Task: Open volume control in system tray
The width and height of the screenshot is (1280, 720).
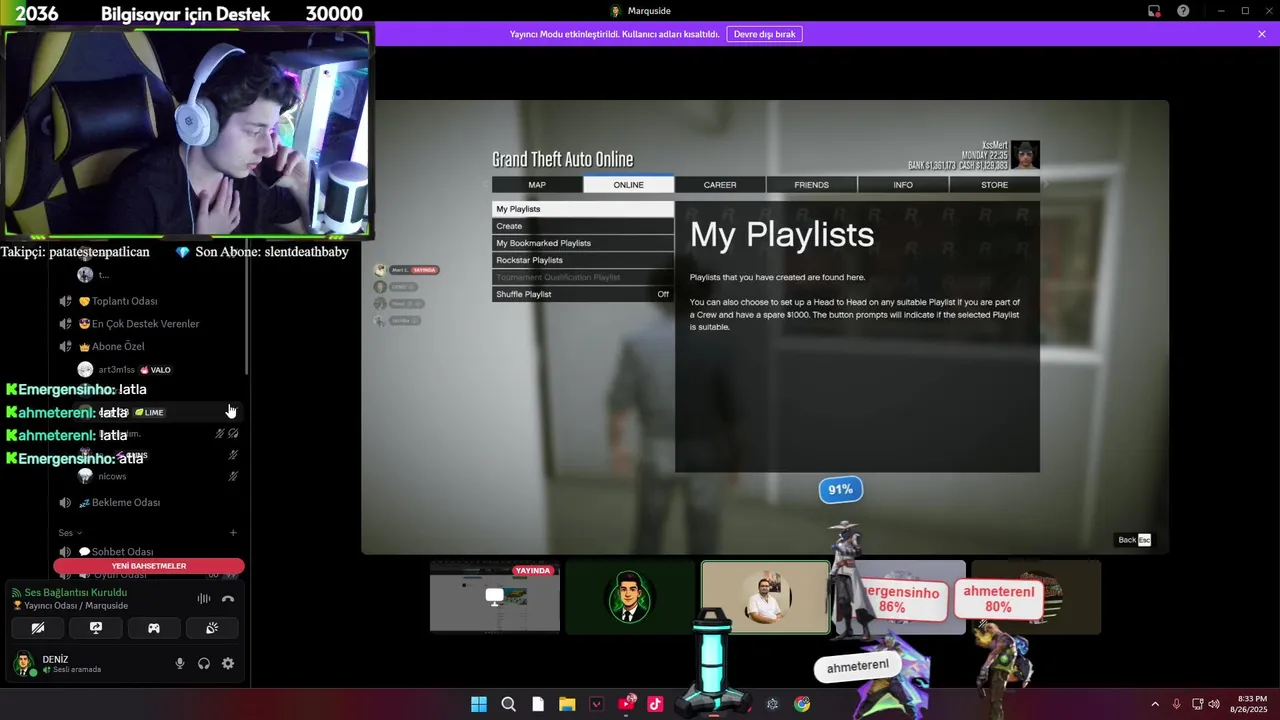Action: tap(1214, 704)
